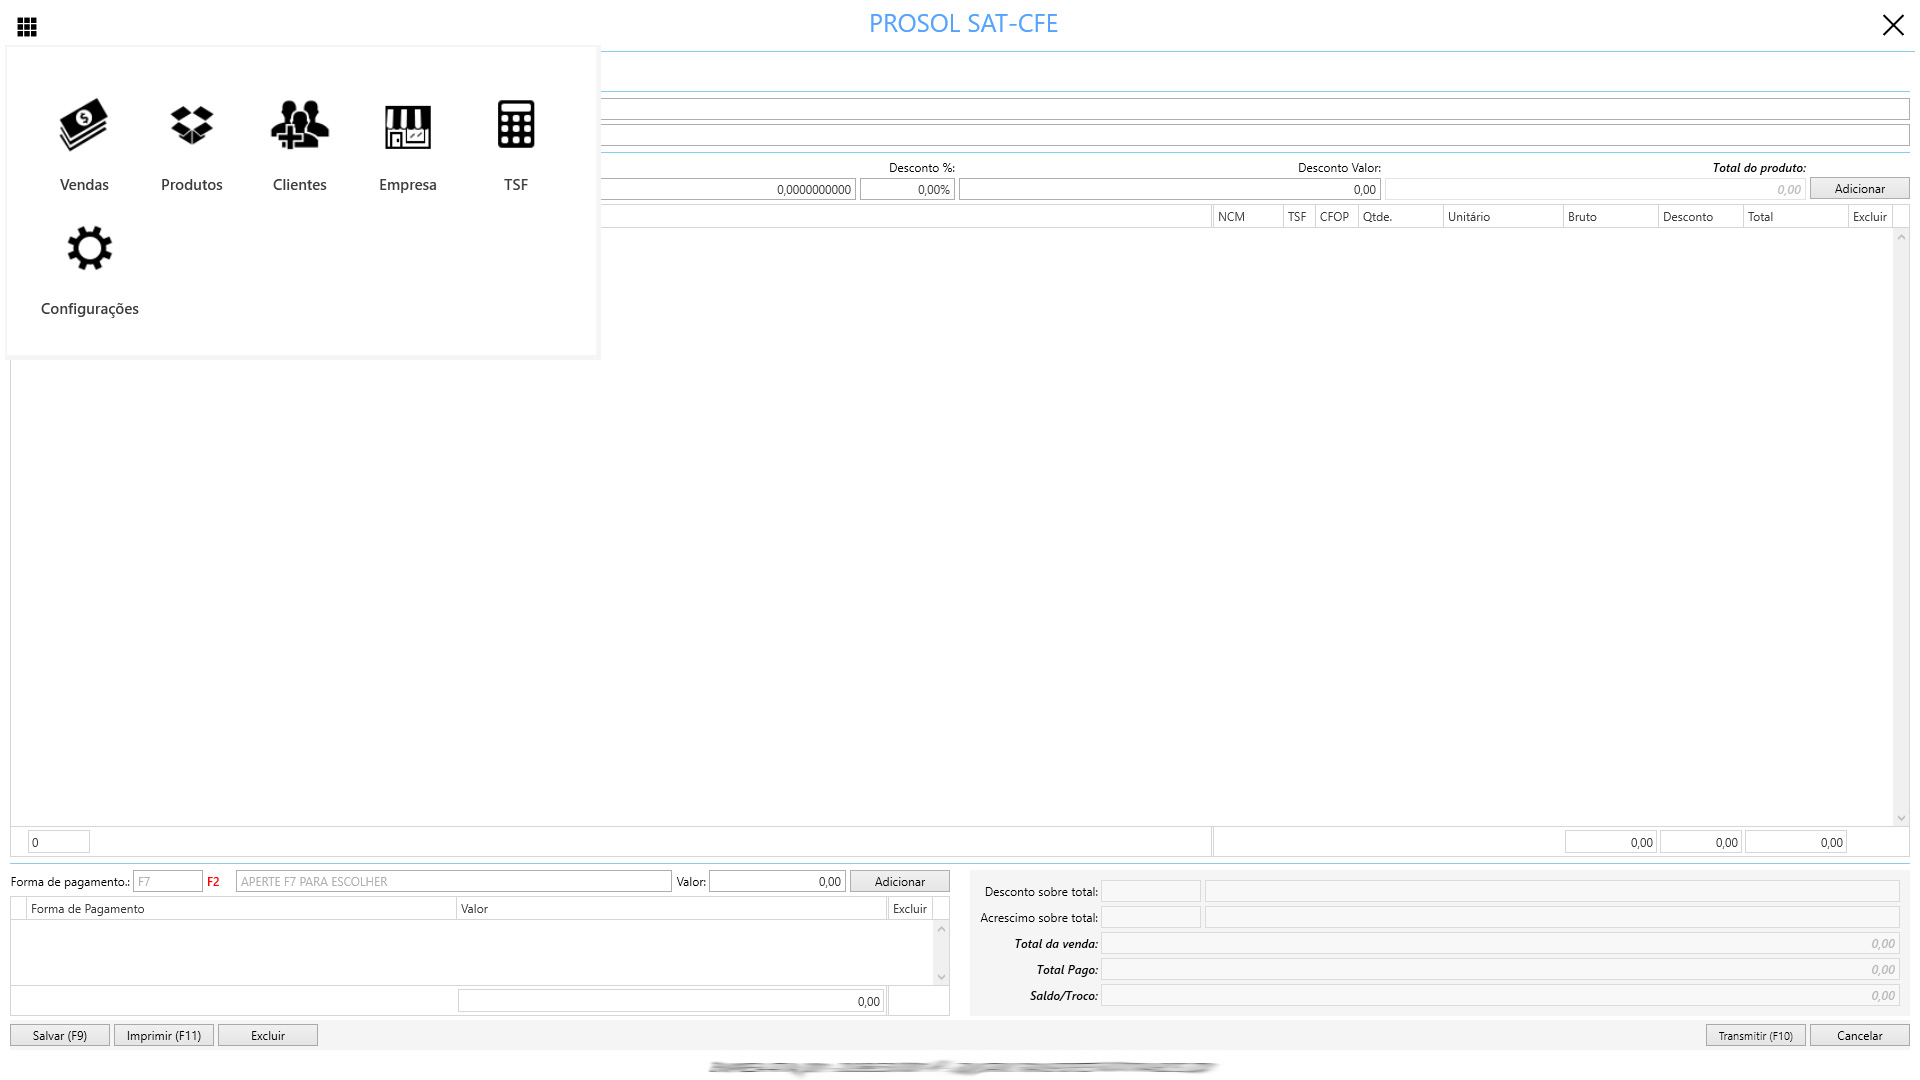1920x1080 pixels.
Task: Click payments grid scrollbar up arrow
Action: [x=941, y=929]
